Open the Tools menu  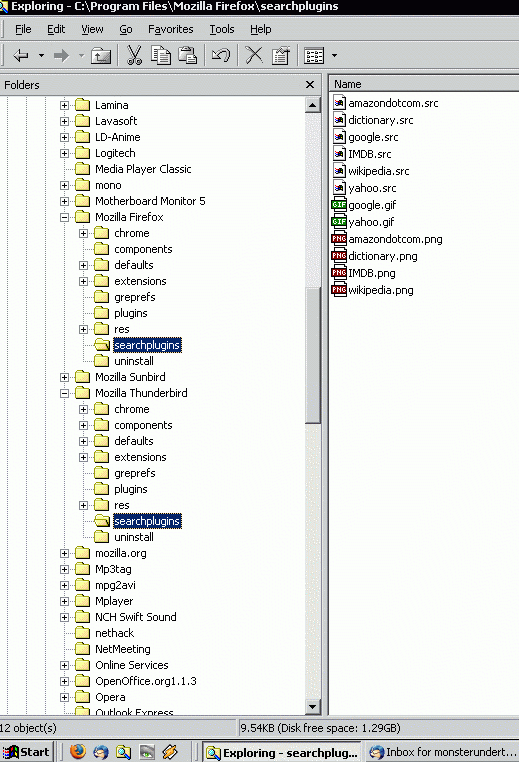coord(222,29)
